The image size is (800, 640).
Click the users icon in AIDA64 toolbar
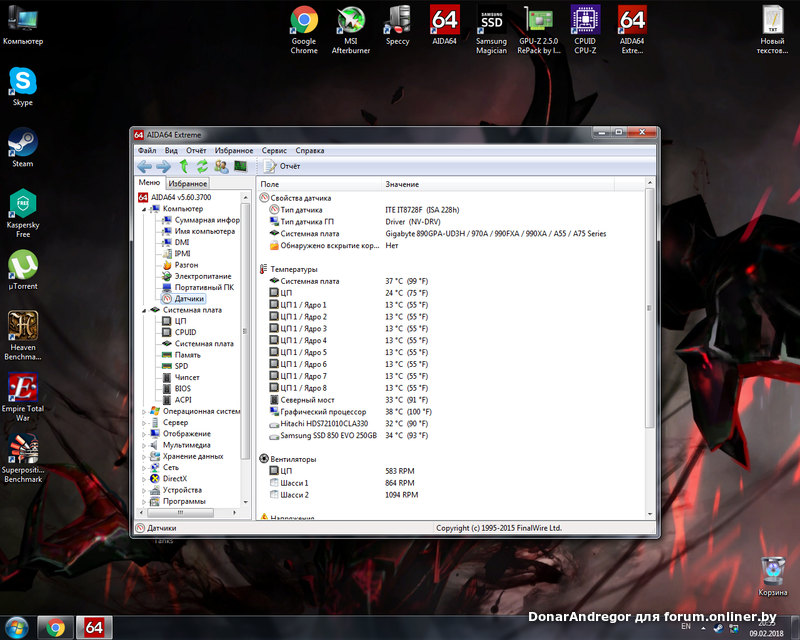[x=221, y=166]
